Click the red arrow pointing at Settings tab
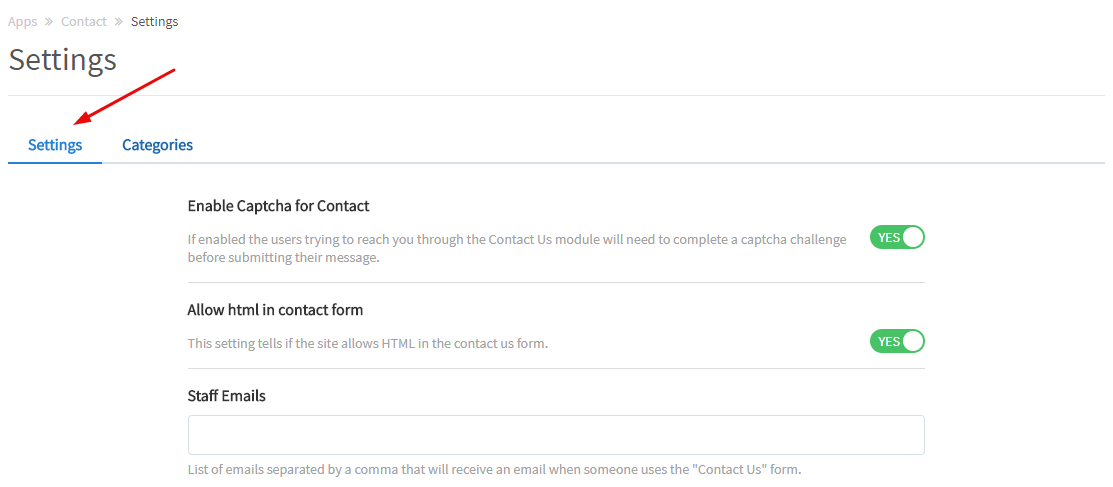The height and width of the screenshot is (487, 1113). point(125,97)
